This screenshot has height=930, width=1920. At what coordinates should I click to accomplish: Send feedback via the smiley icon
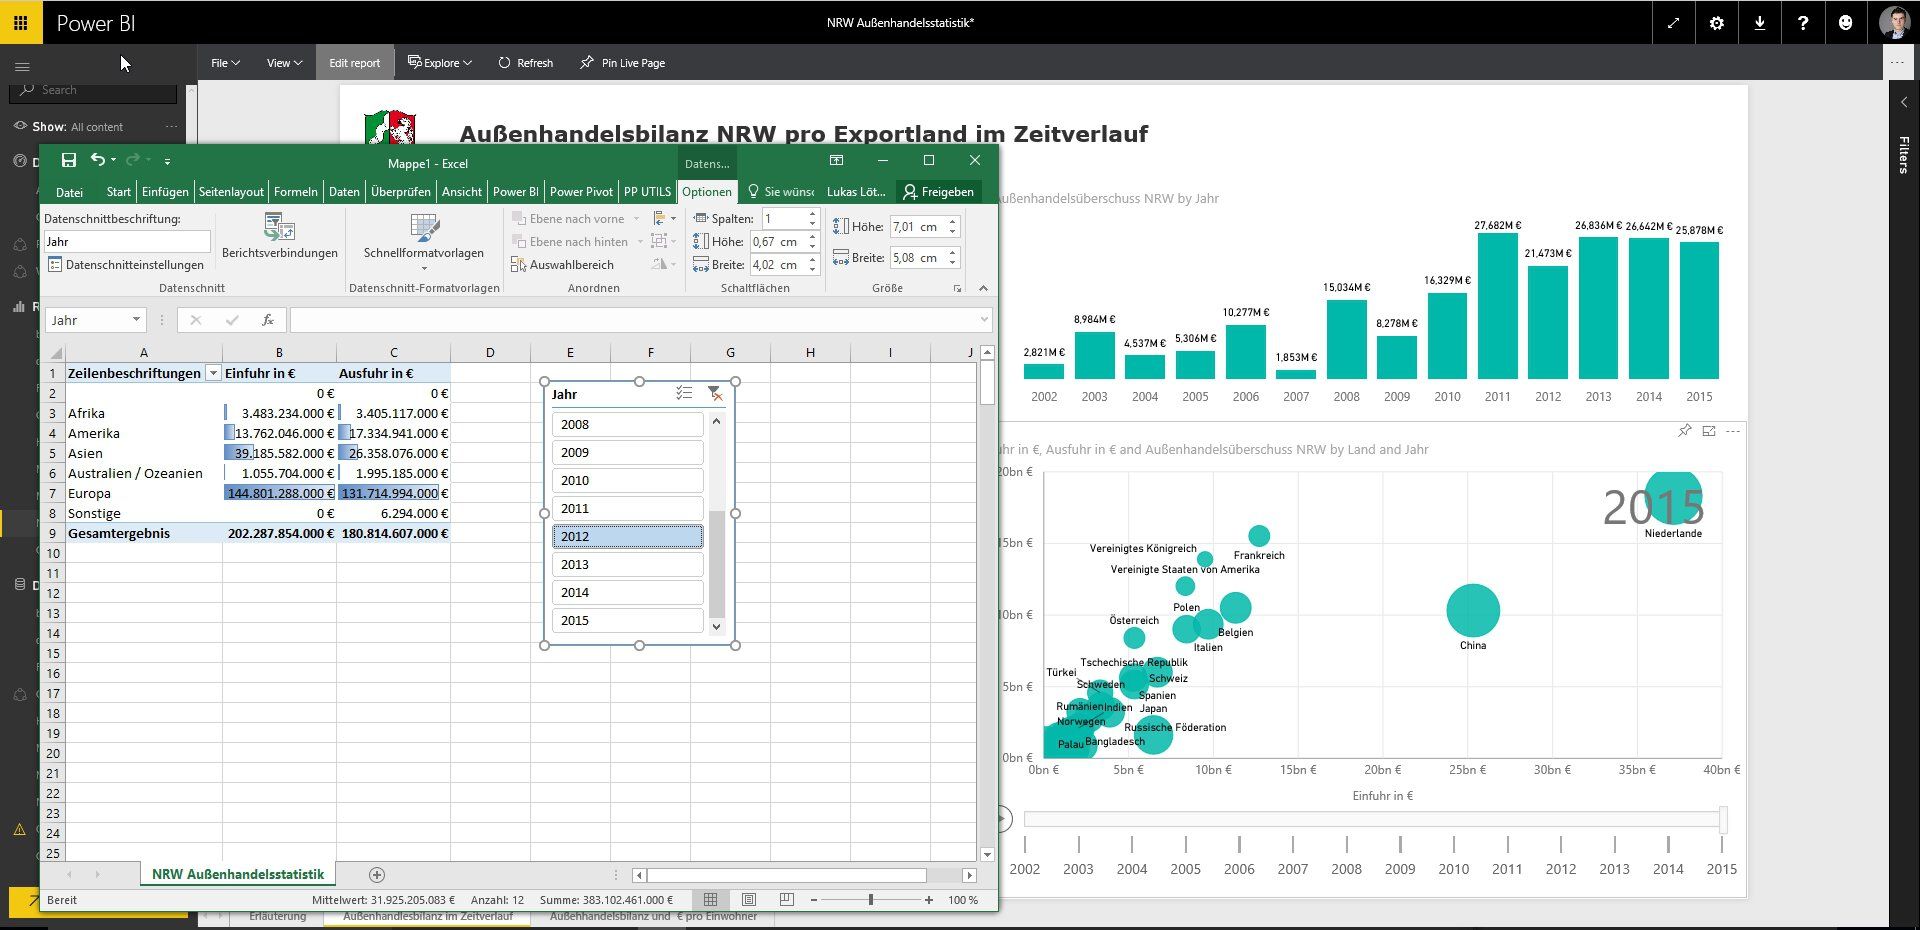tap(1845, 22)
